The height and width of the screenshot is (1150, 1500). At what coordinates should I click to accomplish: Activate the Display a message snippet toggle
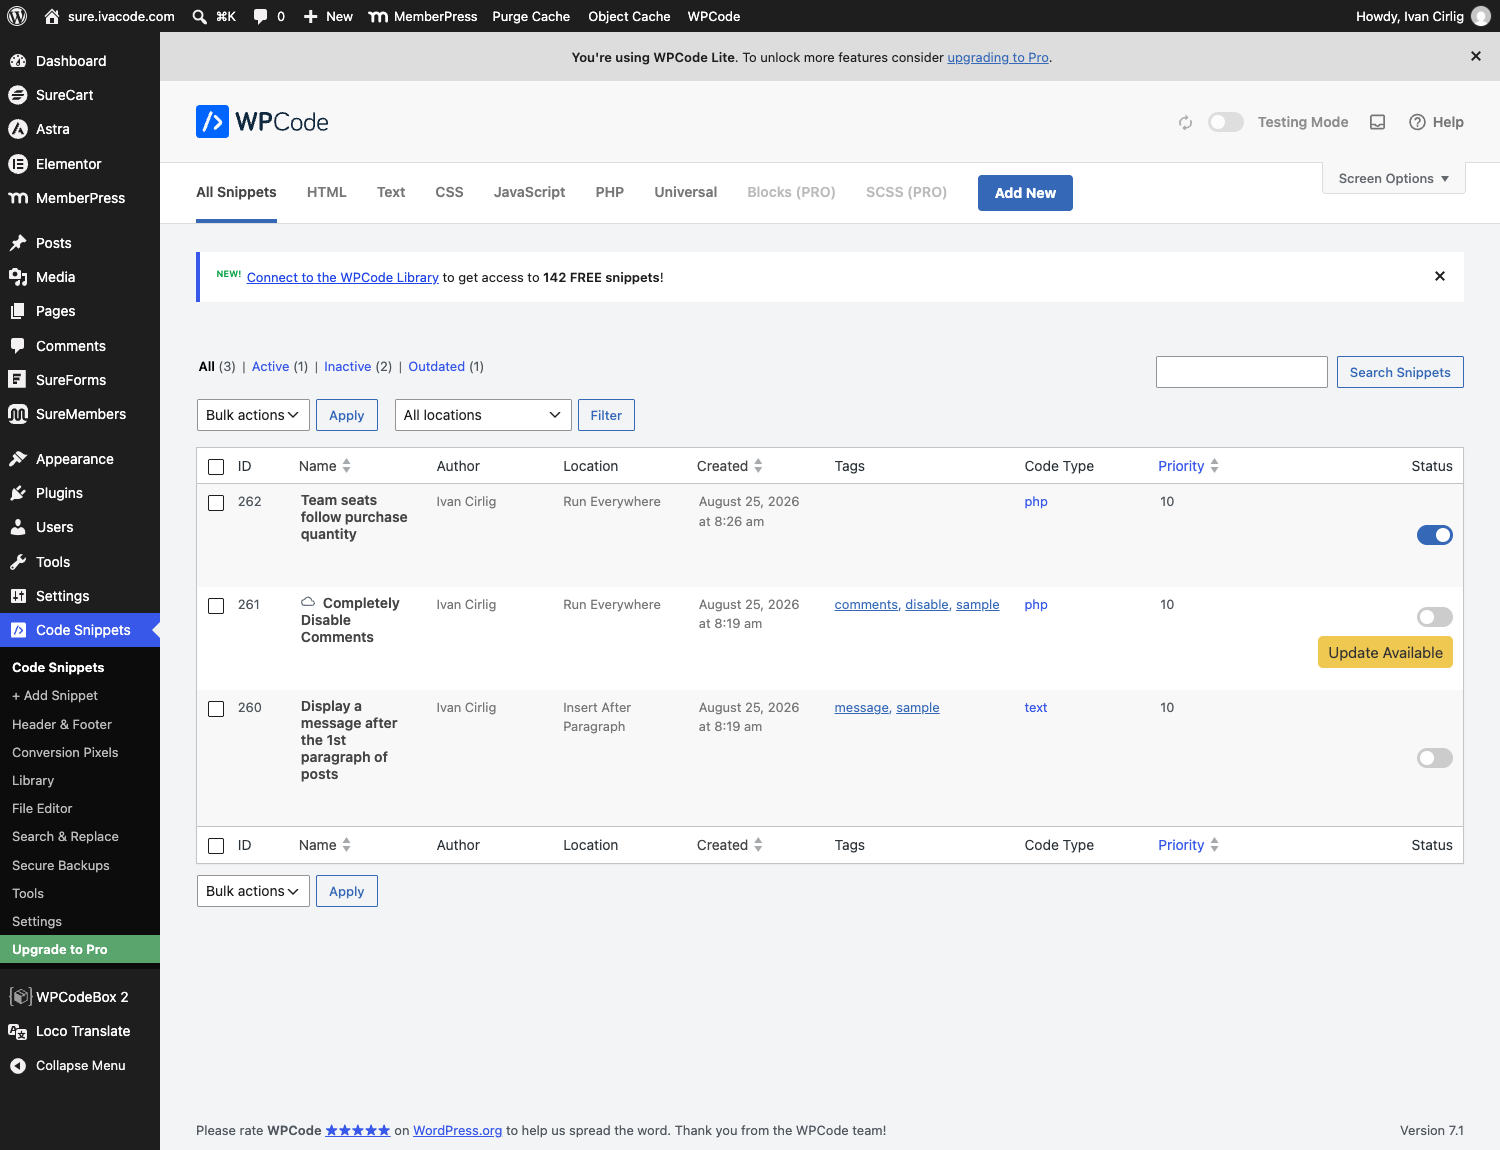tap(1435, 758)
